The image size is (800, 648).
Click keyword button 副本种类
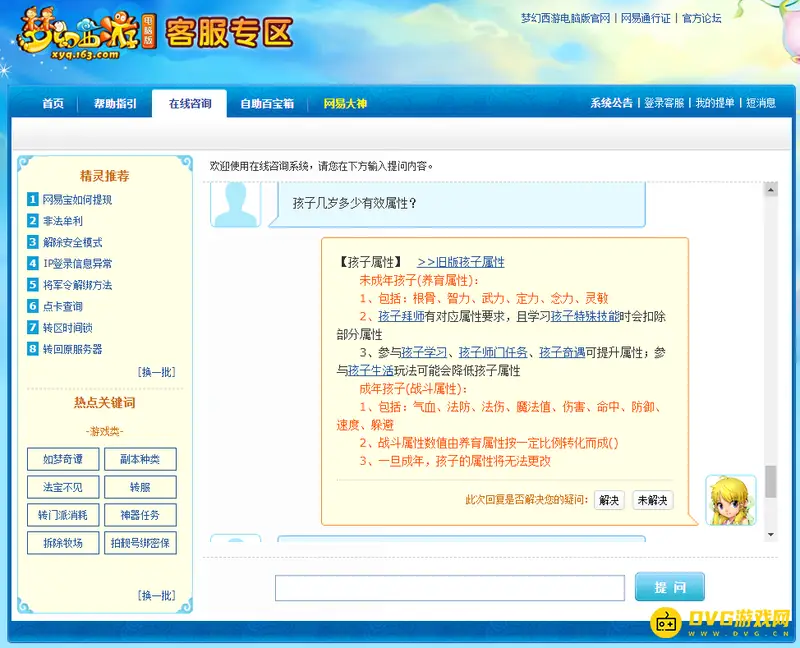140,459
